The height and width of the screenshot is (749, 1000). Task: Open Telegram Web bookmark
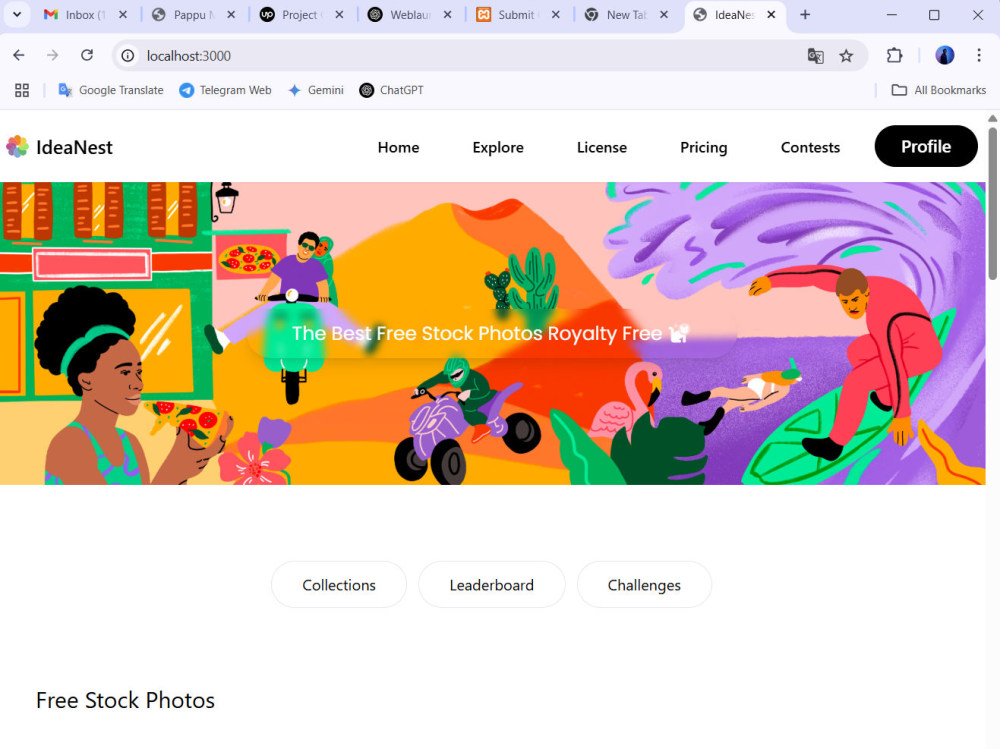(x=225, y=90)
